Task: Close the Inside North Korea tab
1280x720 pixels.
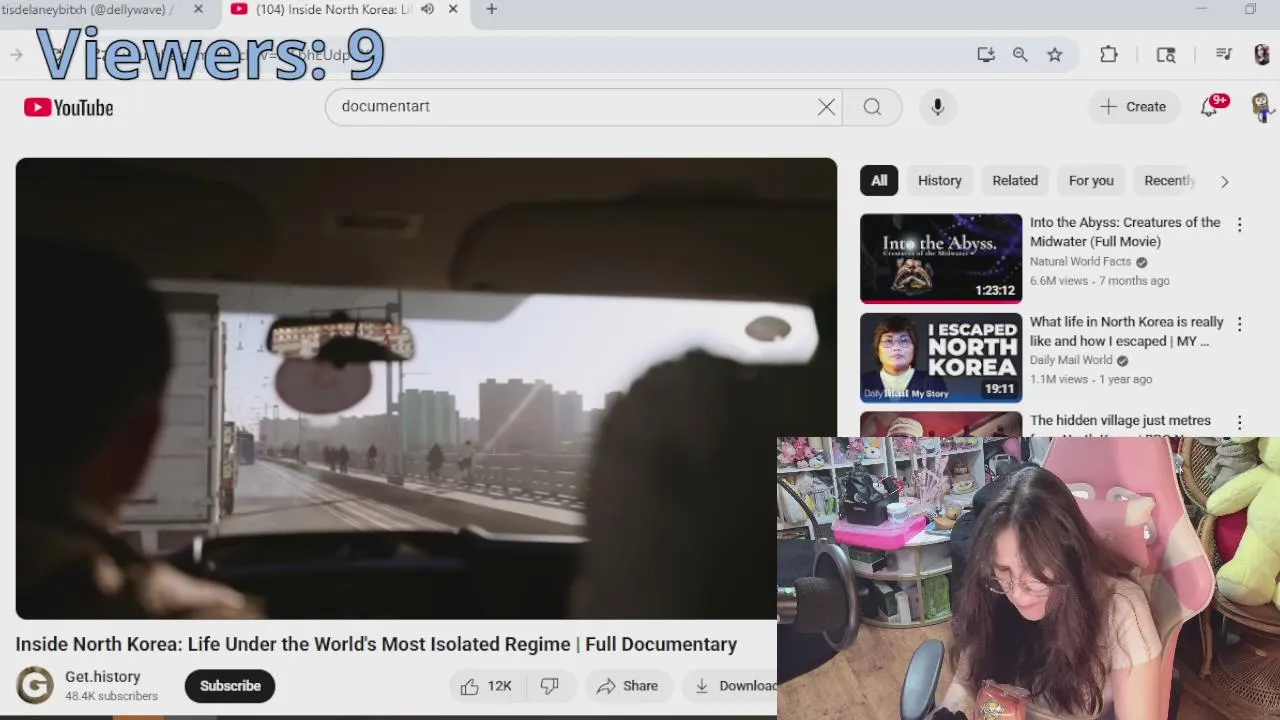Action: [x=453, y=9]
